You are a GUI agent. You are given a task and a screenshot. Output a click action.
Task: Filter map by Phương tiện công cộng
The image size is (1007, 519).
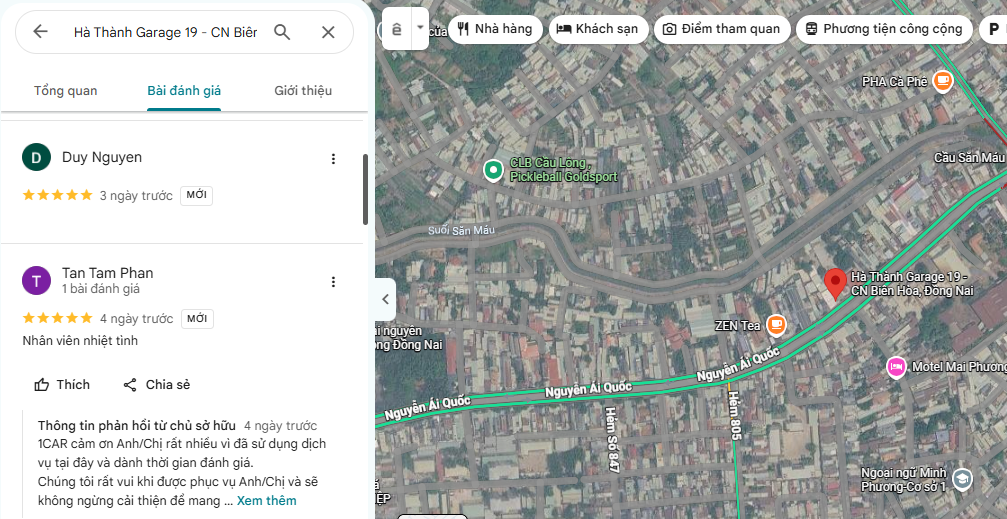[884, 29]
